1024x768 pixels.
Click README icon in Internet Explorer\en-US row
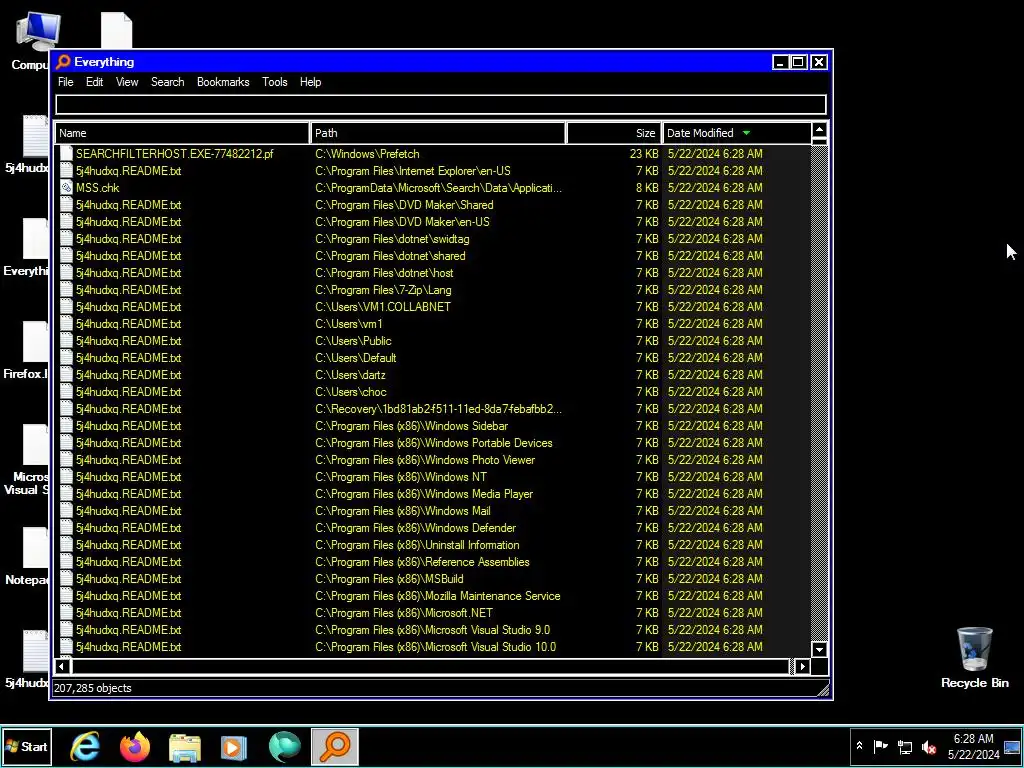66,170
